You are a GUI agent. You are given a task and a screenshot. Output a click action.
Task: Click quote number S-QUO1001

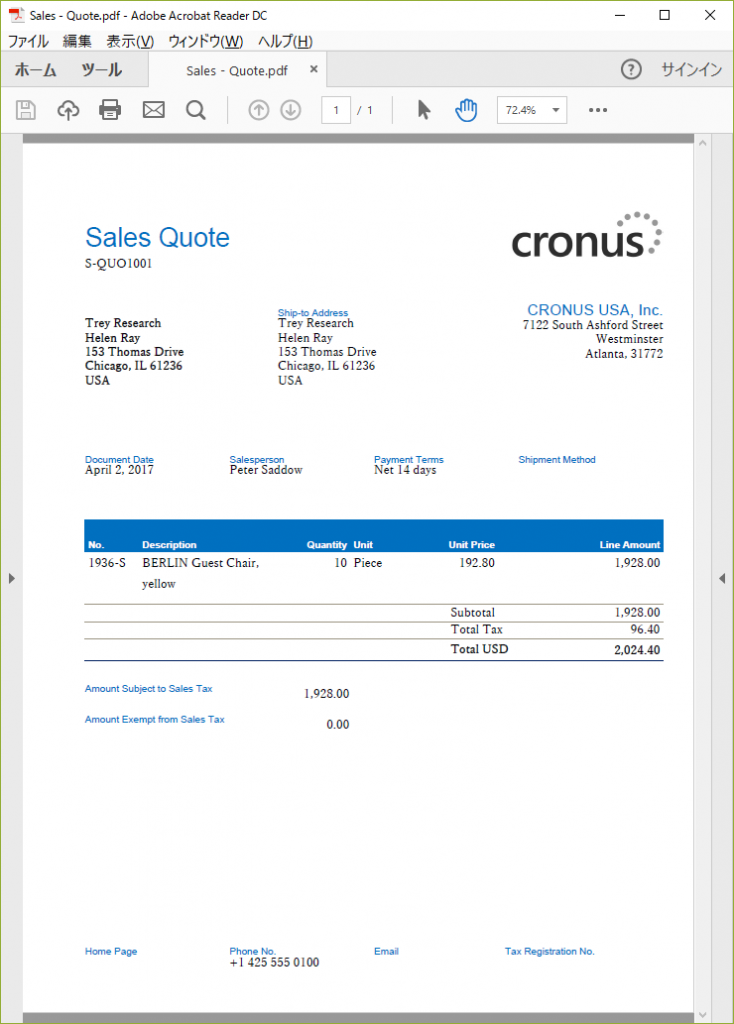pos(118,263)
